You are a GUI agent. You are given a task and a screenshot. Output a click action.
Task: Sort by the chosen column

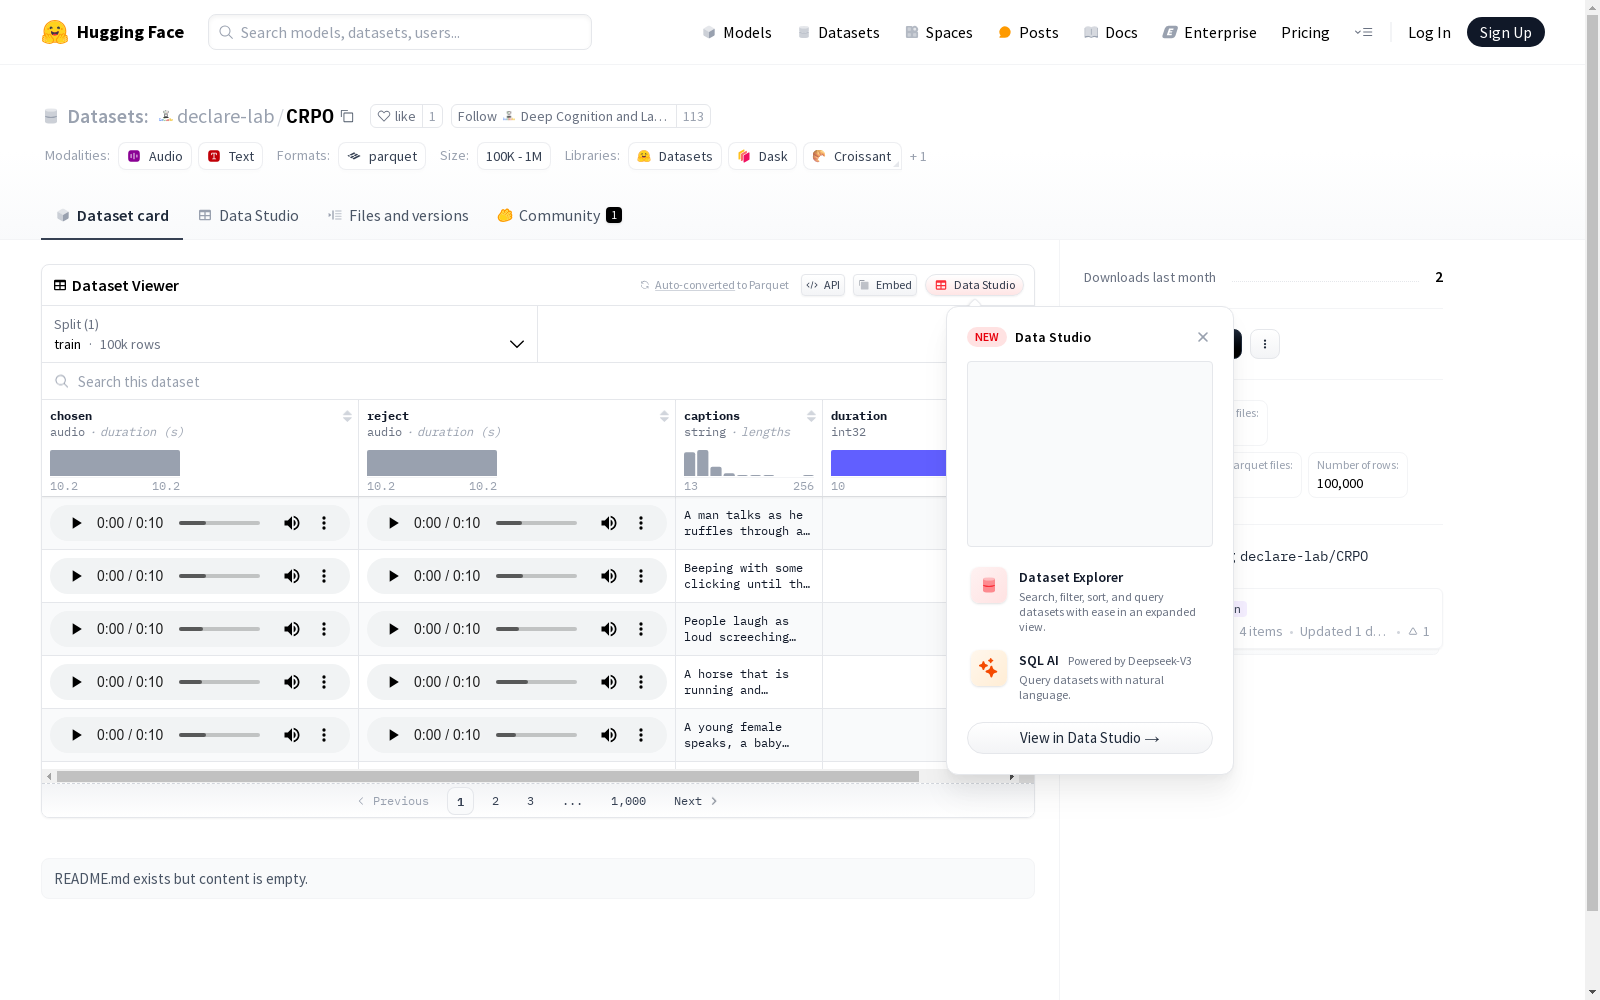coord(347,416)
